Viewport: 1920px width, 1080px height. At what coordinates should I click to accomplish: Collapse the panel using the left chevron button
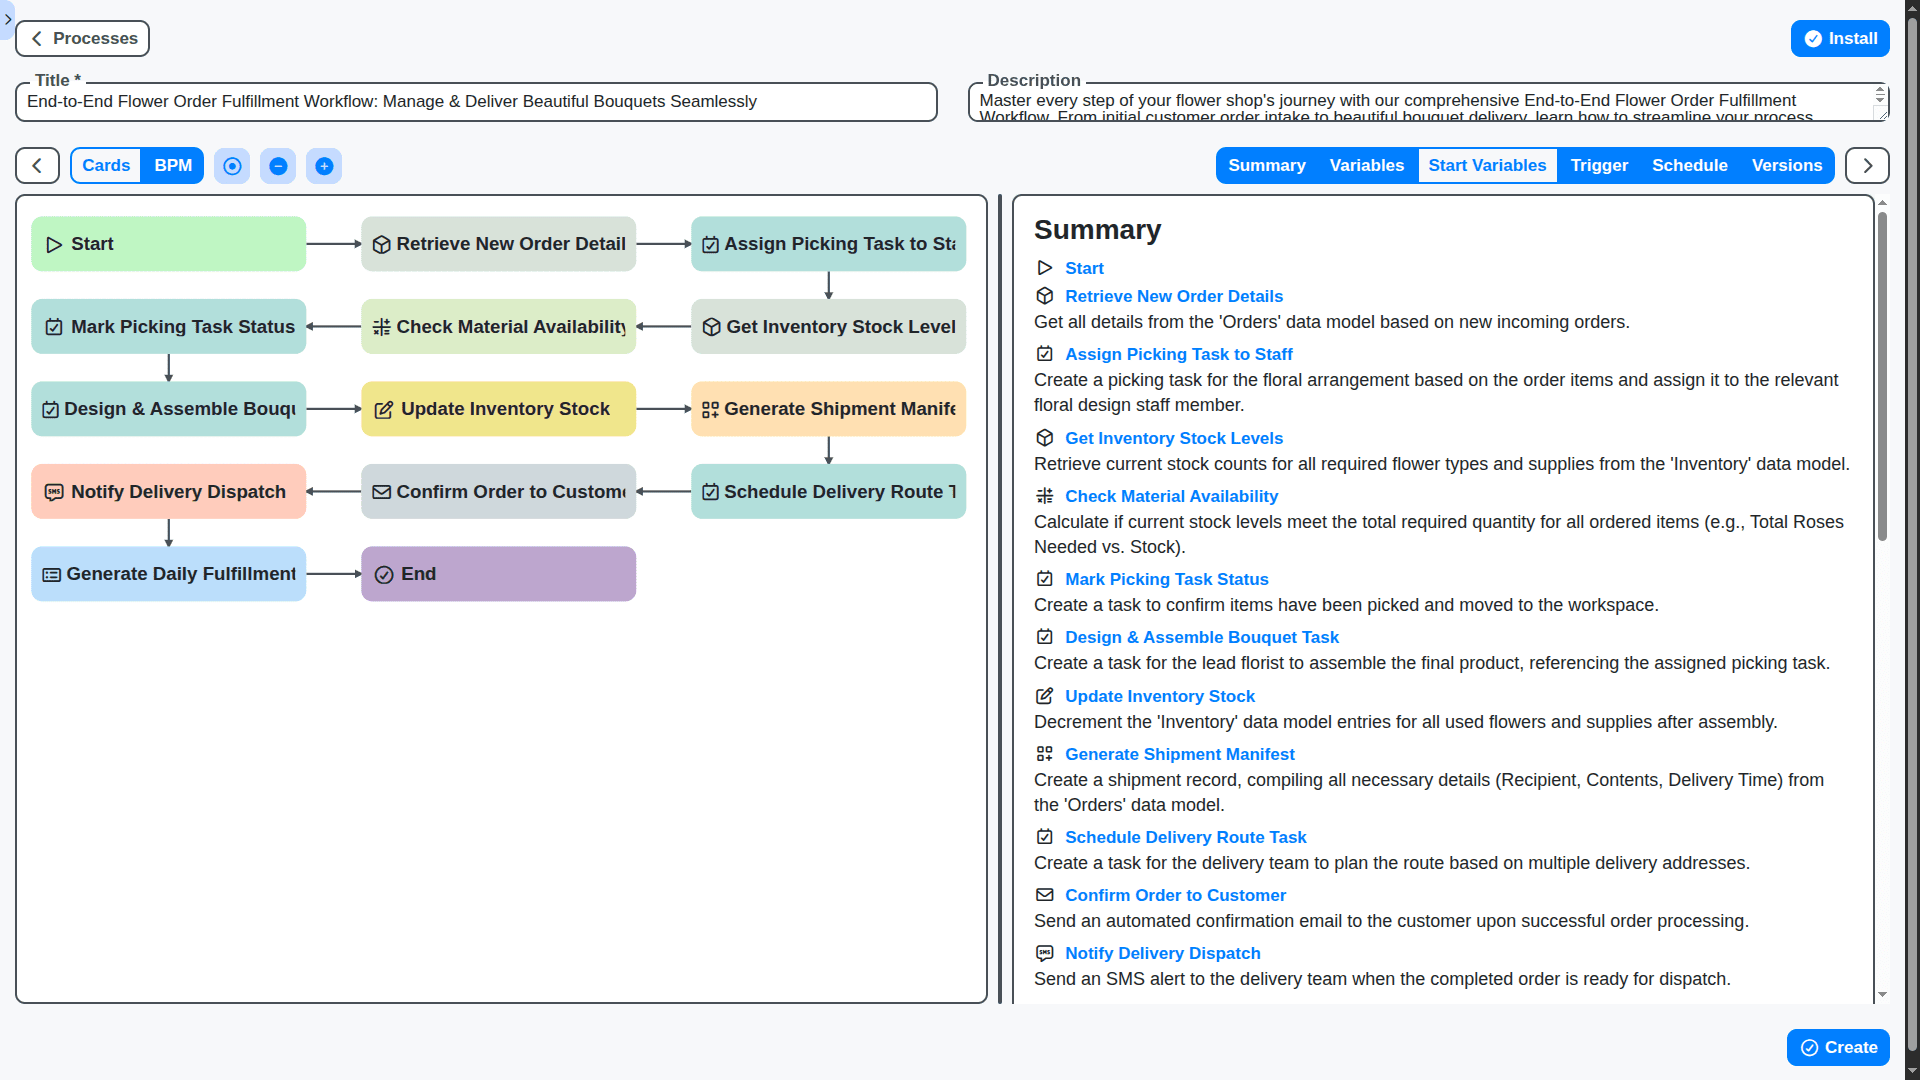click(36, 165)
